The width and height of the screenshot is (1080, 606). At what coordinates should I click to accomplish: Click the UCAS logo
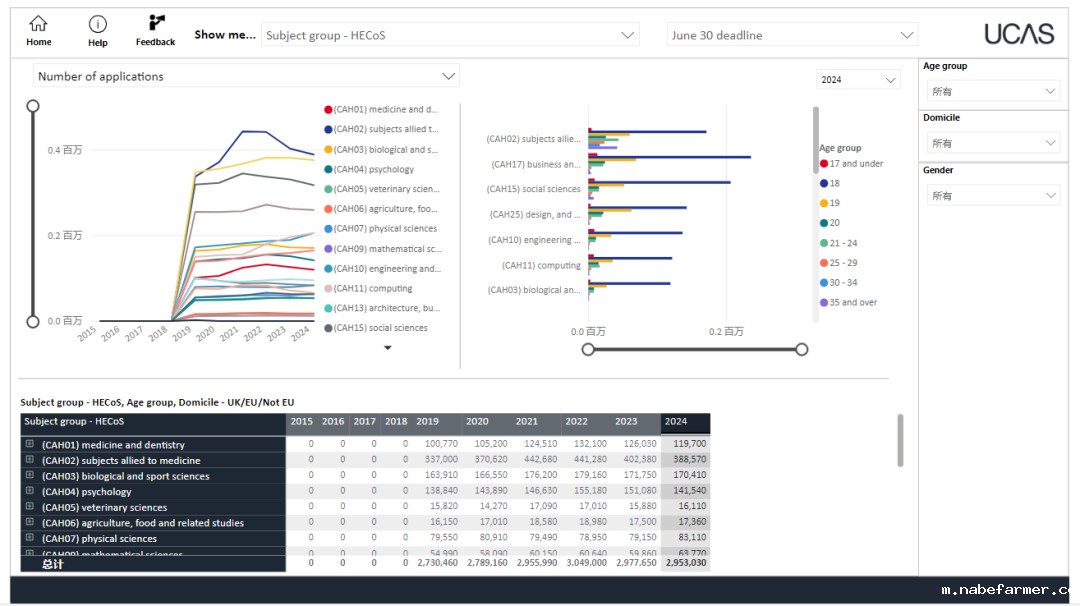[1018, 34]
